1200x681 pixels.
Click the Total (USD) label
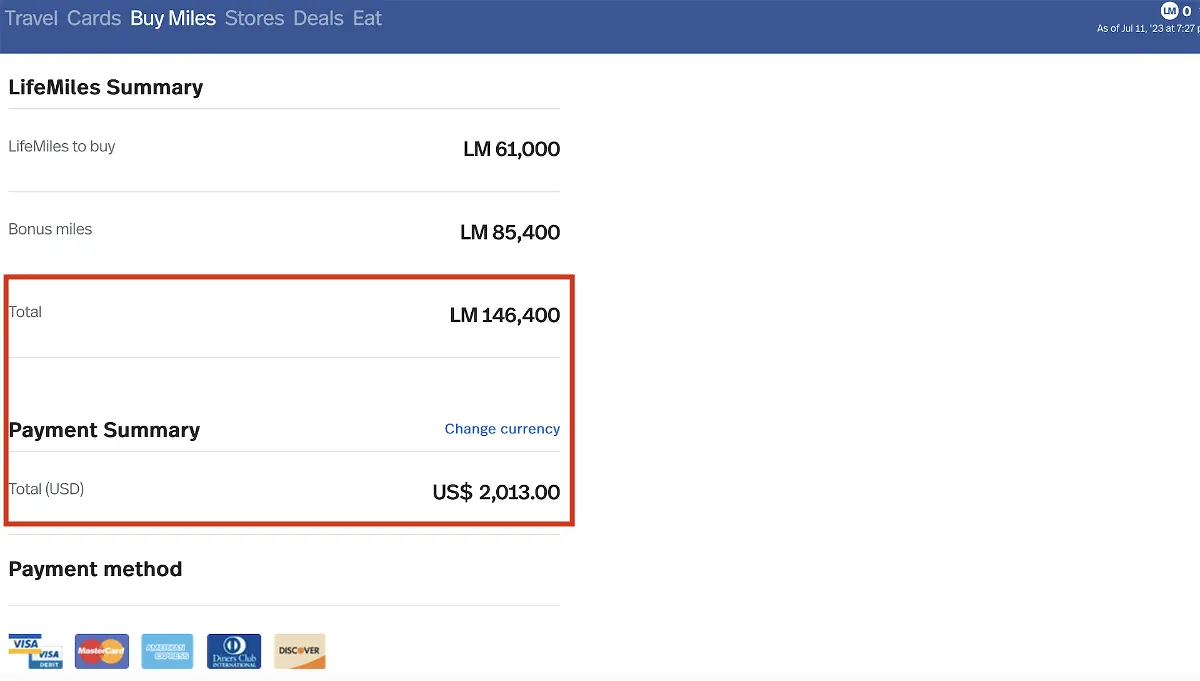pos(46,489)
